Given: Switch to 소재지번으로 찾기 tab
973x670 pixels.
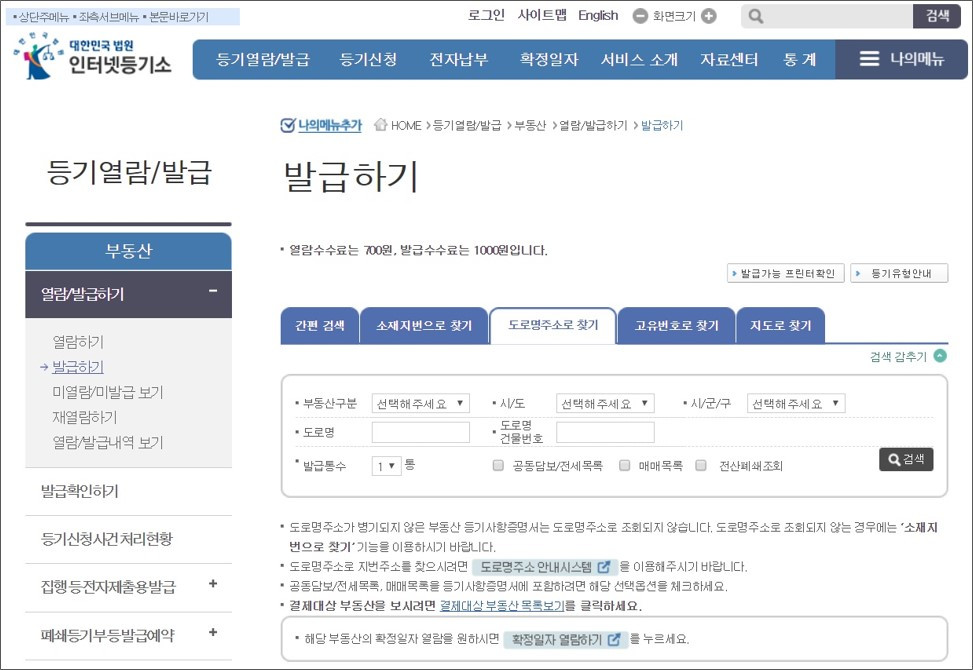Looking at the screenshot, I should coord(424,325).
